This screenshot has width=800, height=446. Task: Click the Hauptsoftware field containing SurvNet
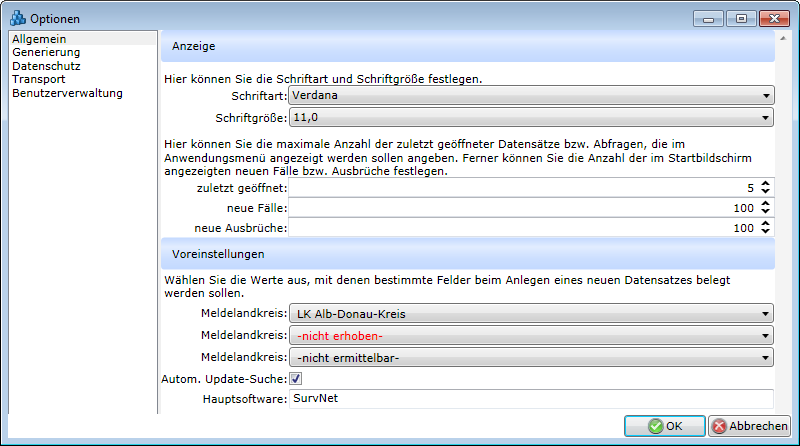click(530, 400)
